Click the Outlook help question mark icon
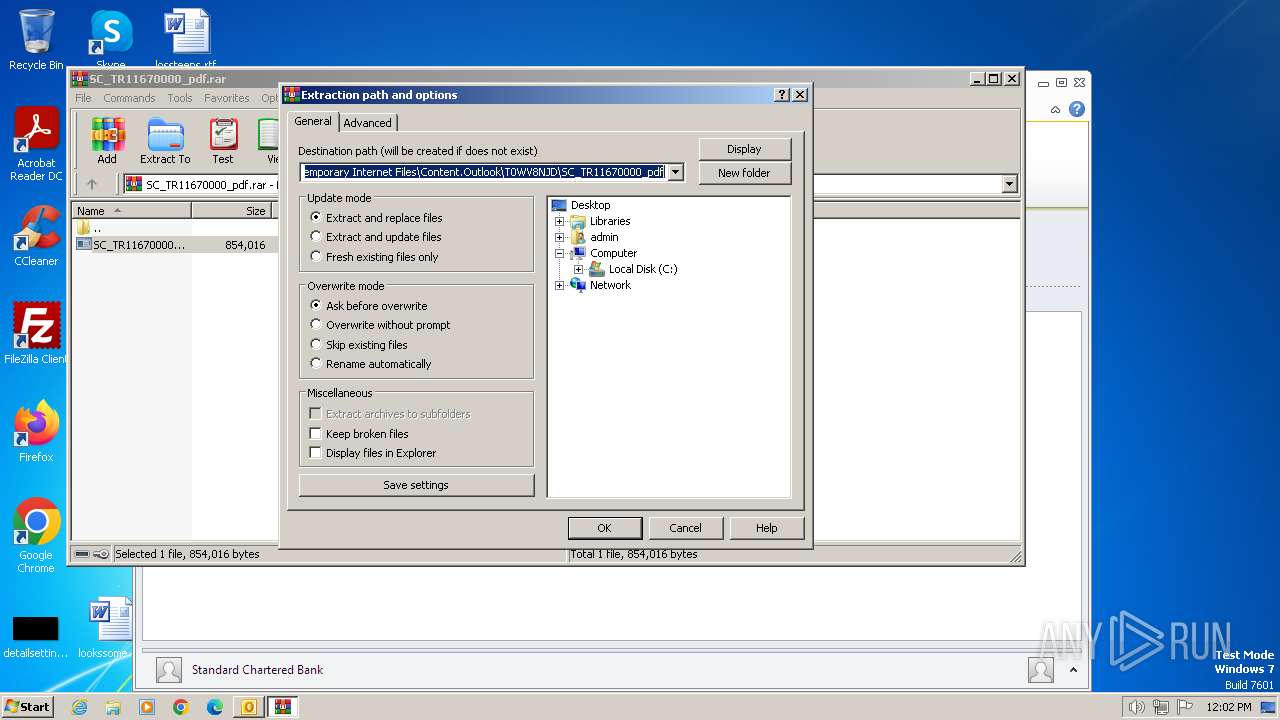The height and width of the screenshot is (720, 1280). (x=1077, y=109)
